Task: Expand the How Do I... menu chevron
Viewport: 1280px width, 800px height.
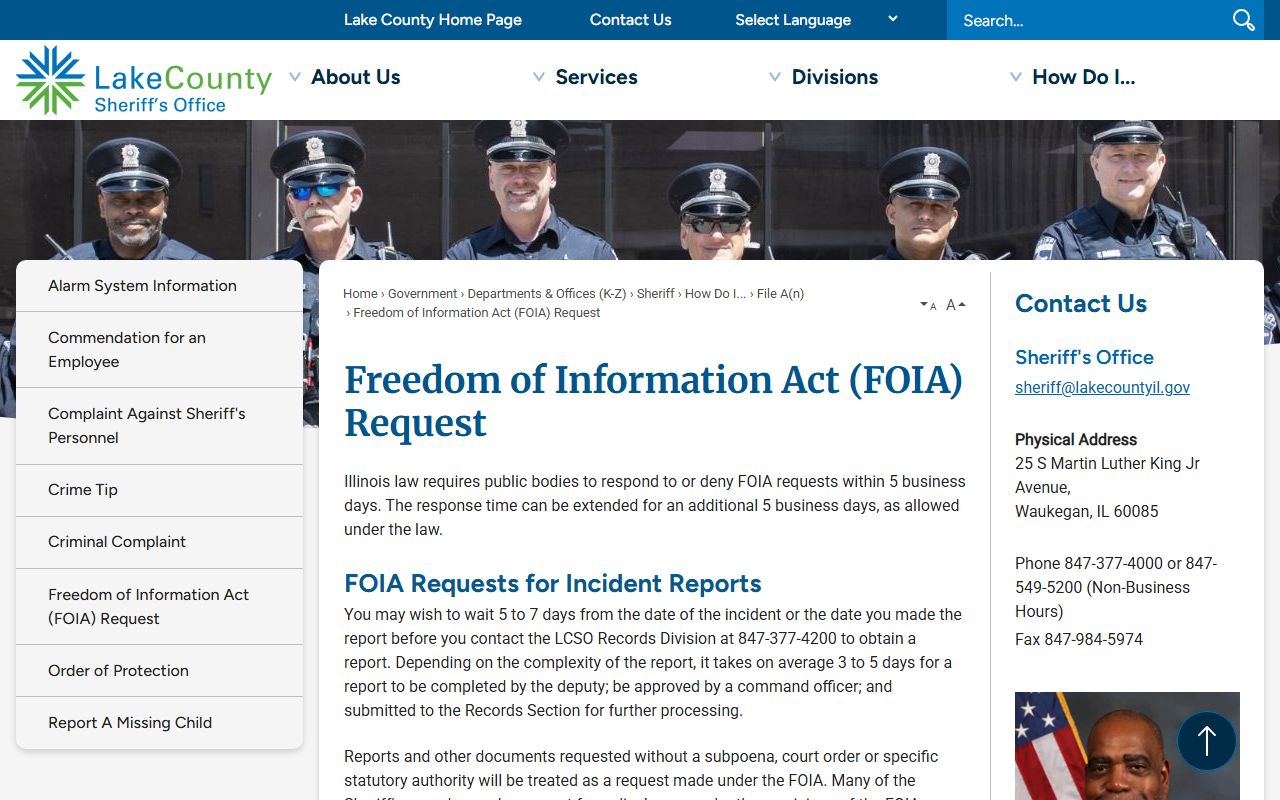Action: pos(1016,77)
